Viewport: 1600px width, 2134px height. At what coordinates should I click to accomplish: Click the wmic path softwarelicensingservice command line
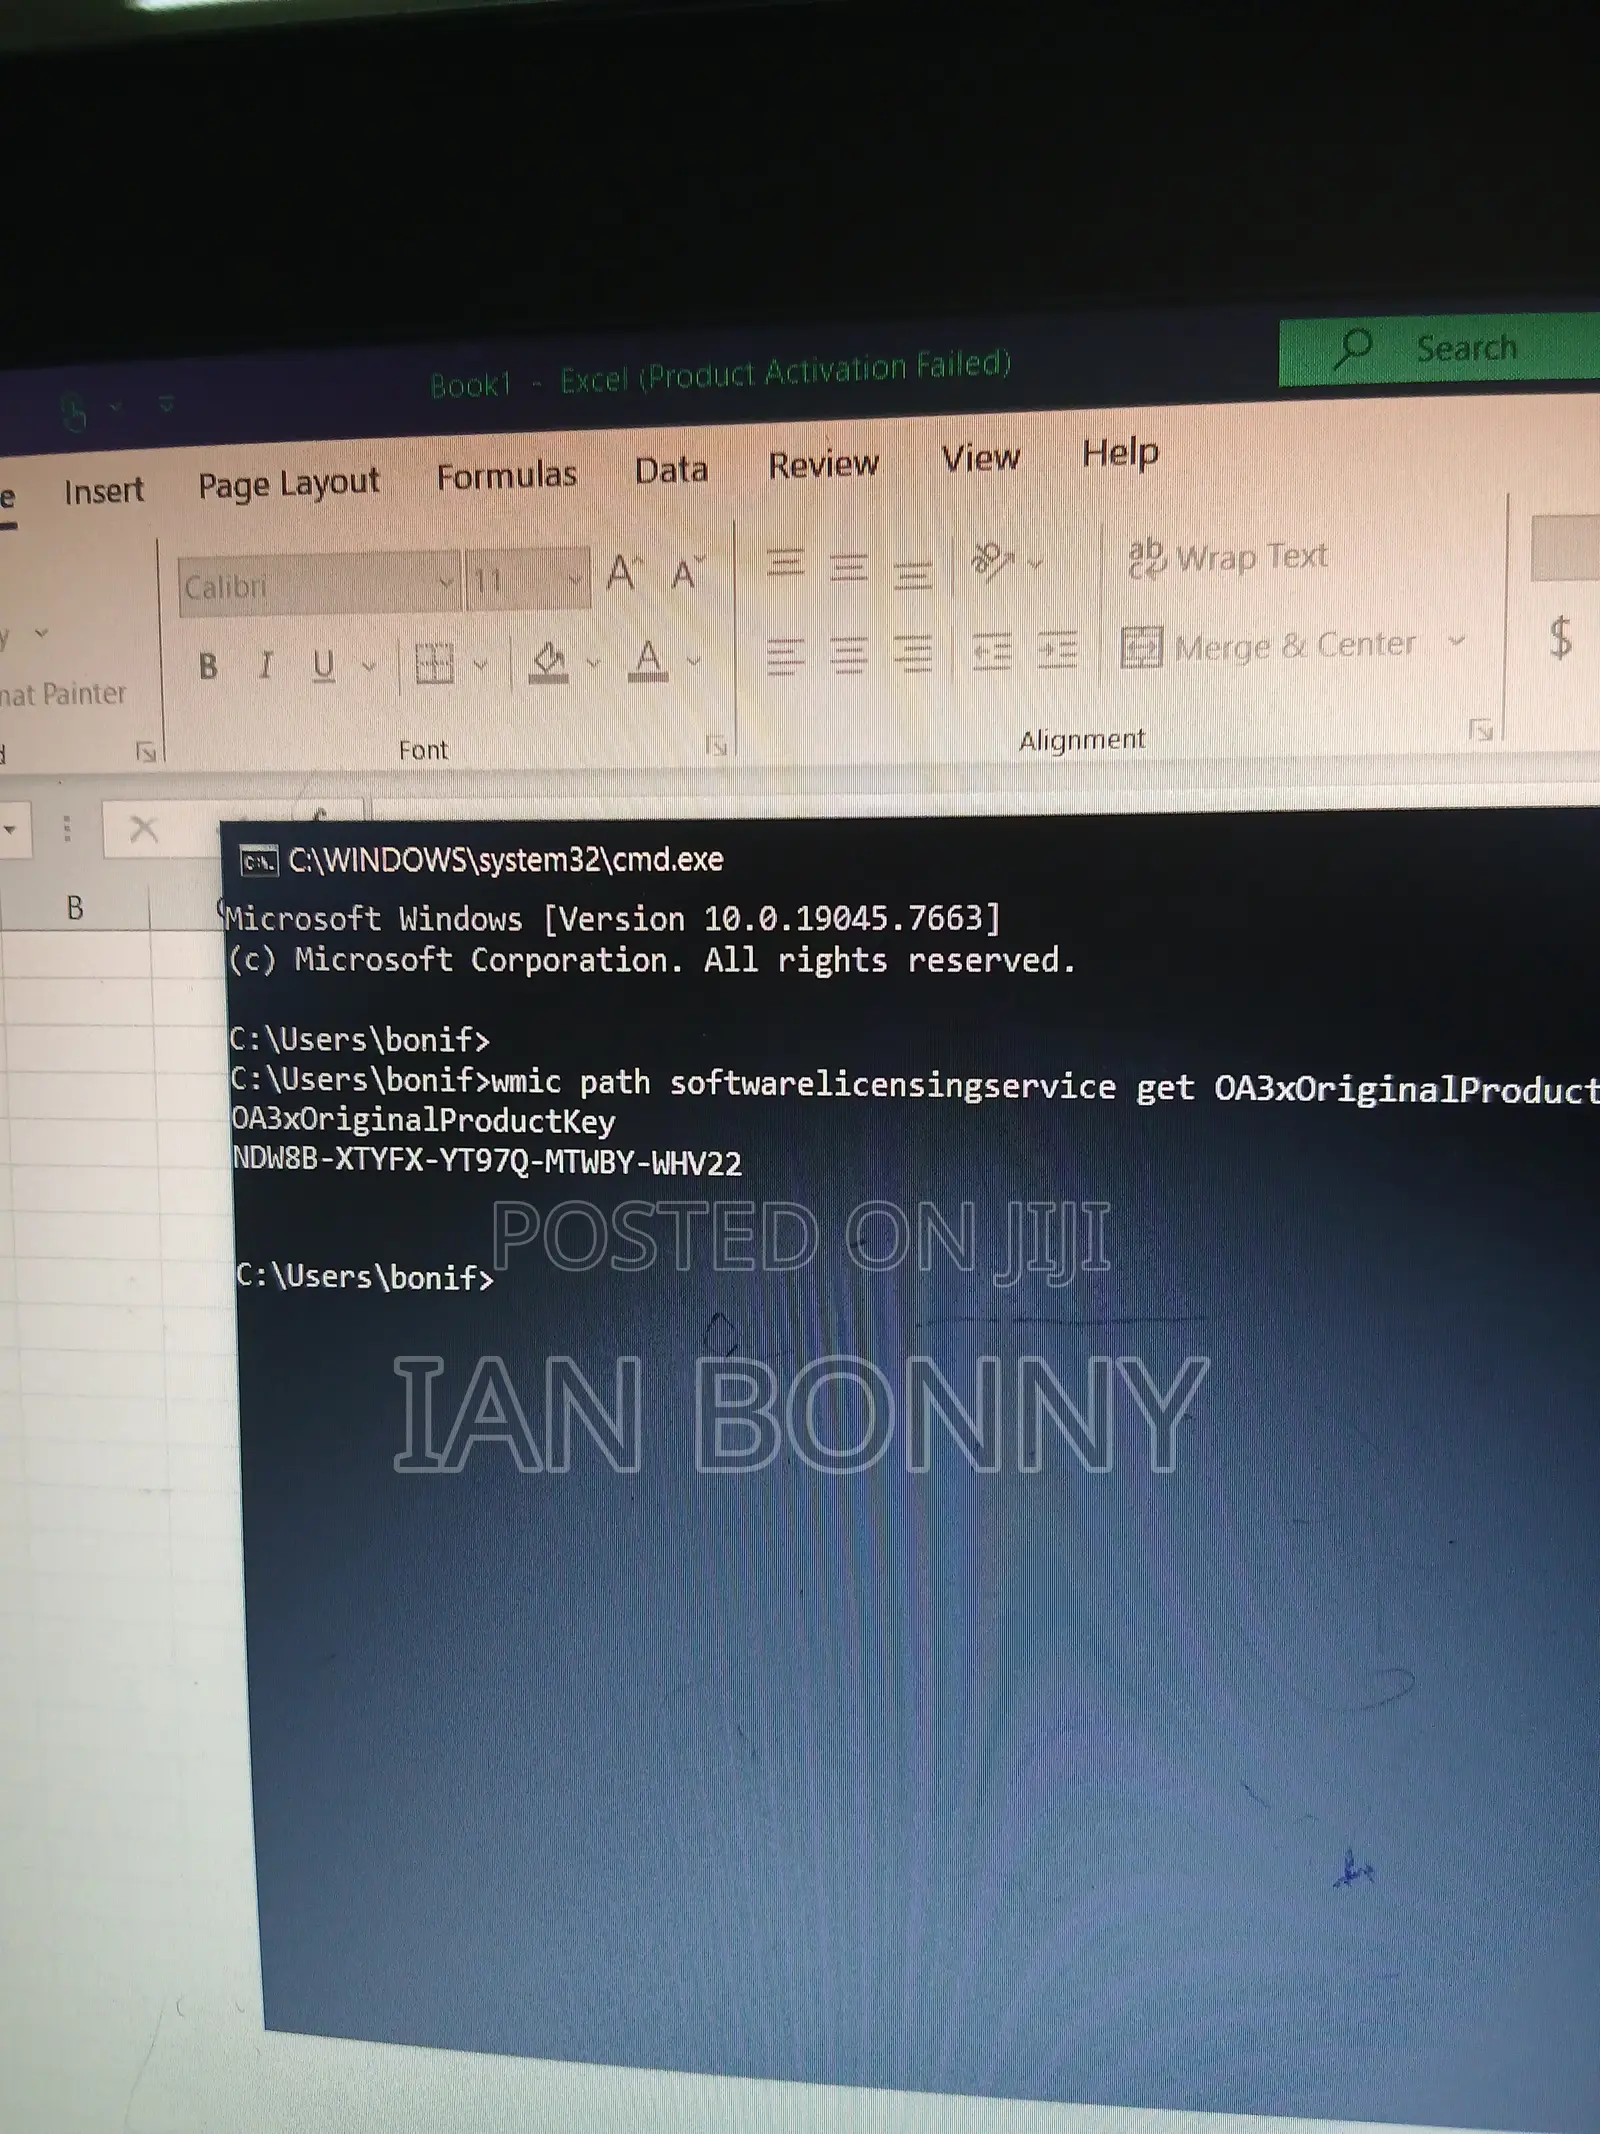coord(915,1084)
